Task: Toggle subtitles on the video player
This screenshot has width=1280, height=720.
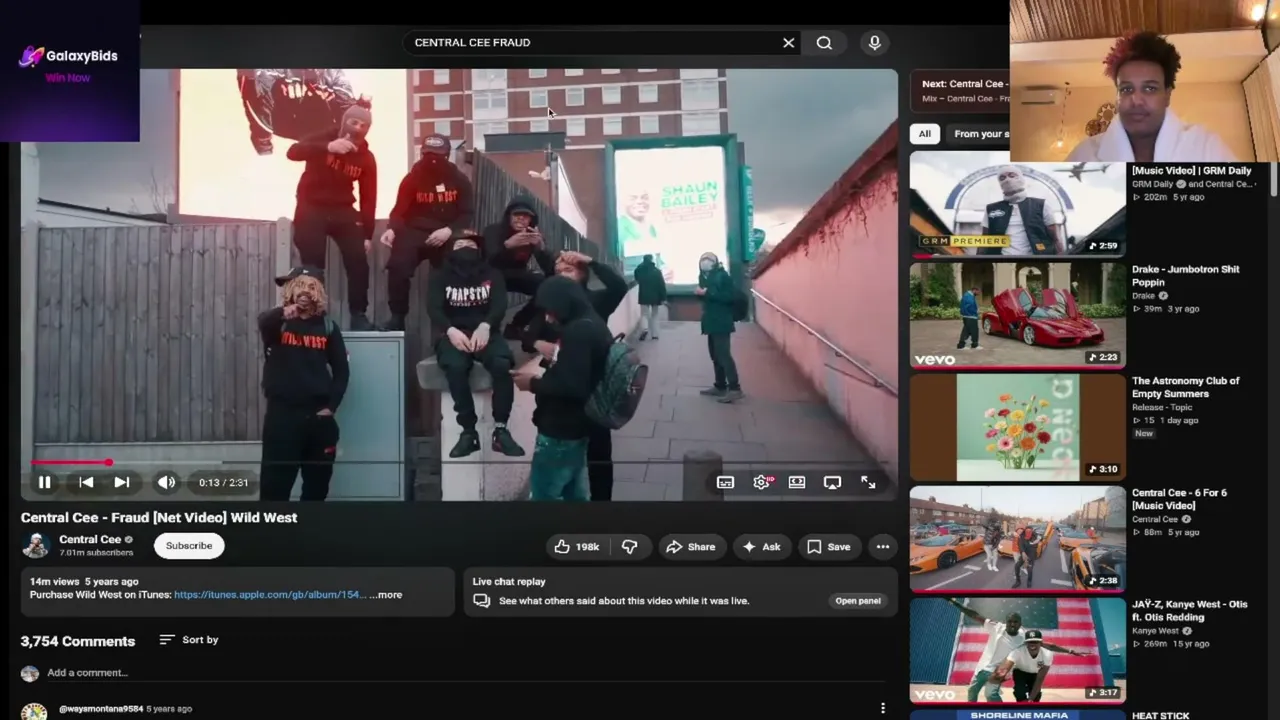Action: click(725, 482)
